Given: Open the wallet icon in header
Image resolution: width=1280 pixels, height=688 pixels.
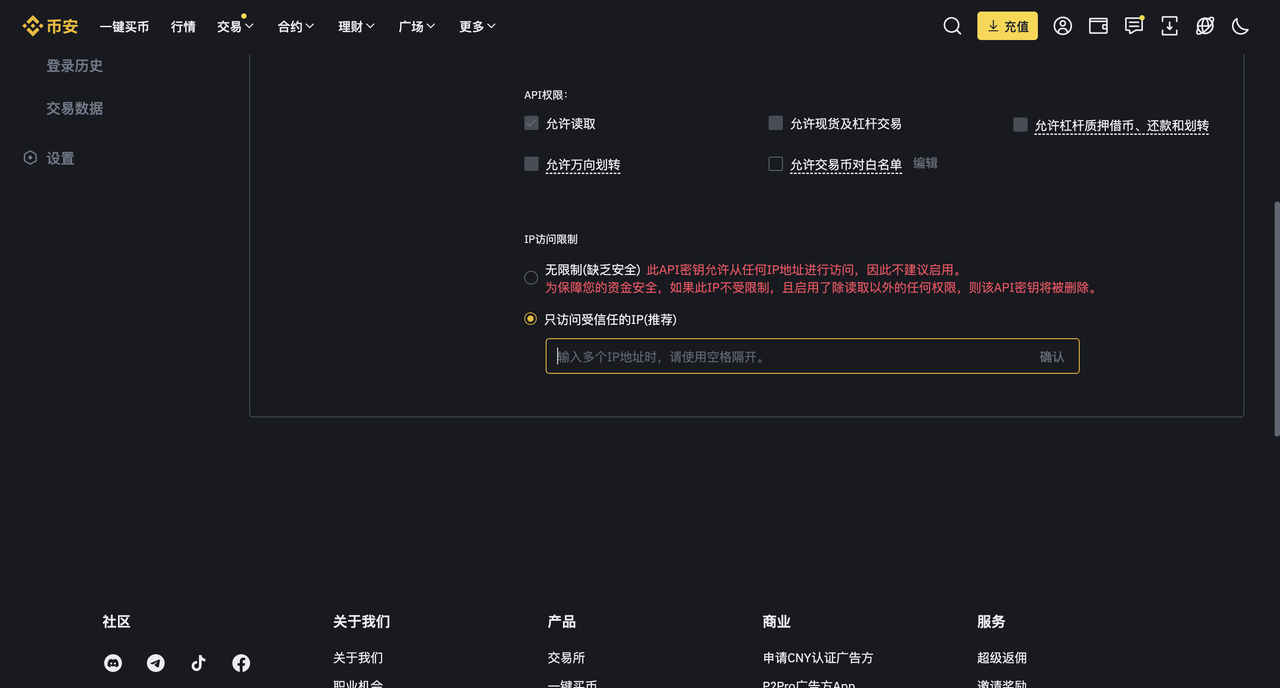Looking at the screenshot, I should [1098, 26].
